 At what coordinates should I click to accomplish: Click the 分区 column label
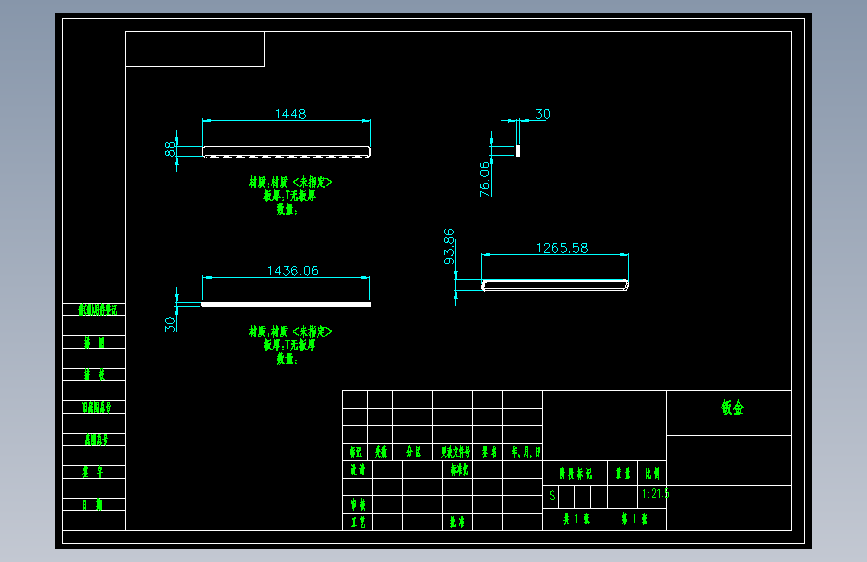(x=413, y=452)
